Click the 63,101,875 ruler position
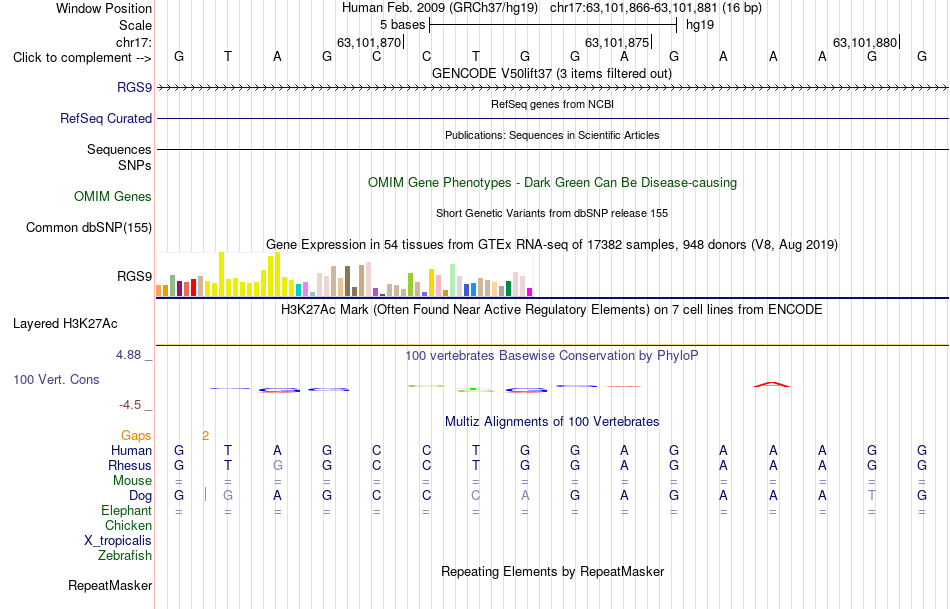Viewport: 950px width, 609px height. [x=617, y=42]
